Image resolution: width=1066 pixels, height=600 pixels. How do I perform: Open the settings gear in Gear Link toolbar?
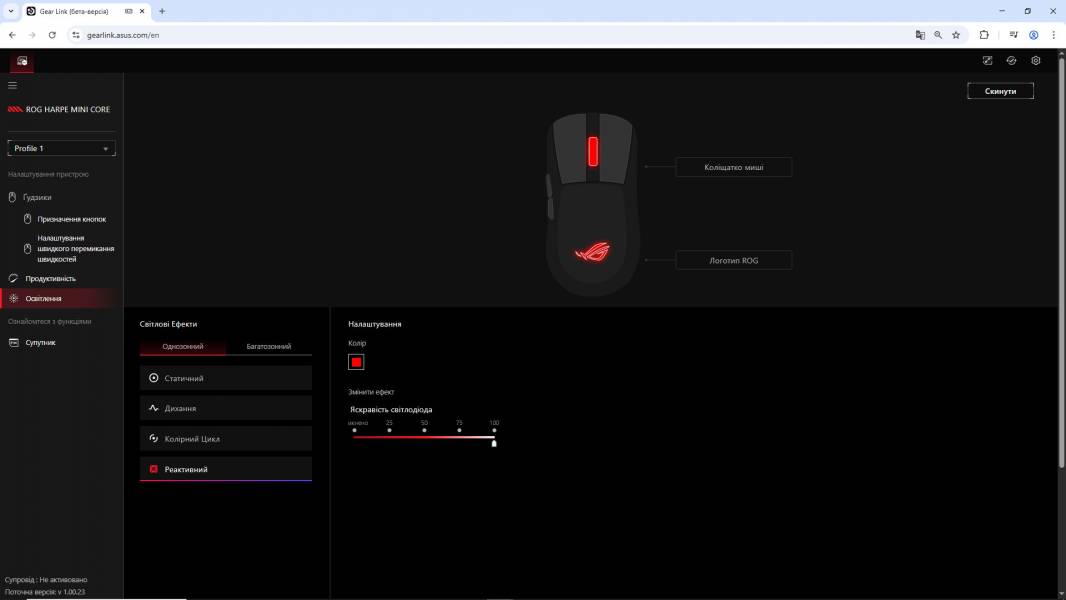(1035, 60)
